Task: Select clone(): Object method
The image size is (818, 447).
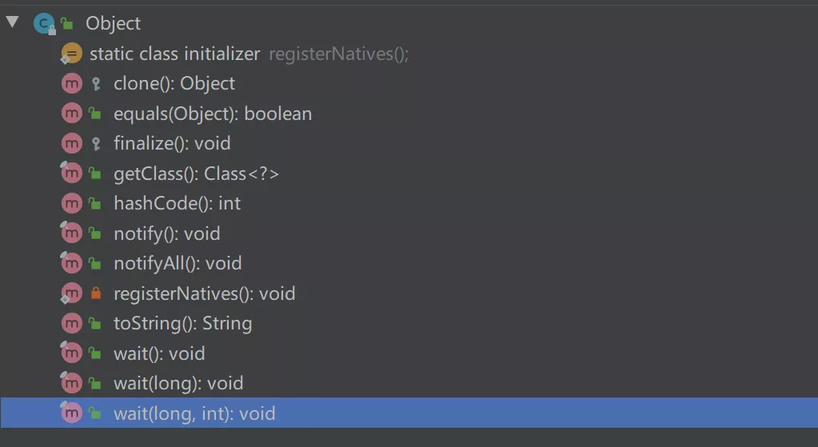Action: (x=409, y=83)
